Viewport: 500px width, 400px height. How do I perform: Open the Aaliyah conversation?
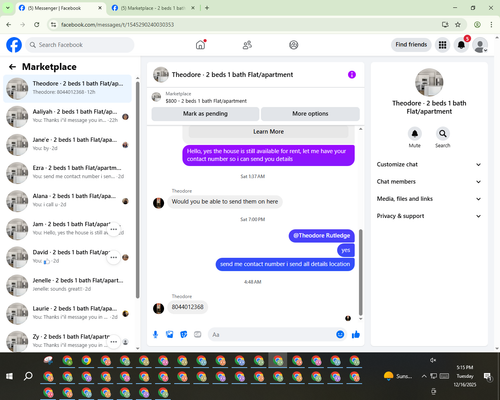67,117
